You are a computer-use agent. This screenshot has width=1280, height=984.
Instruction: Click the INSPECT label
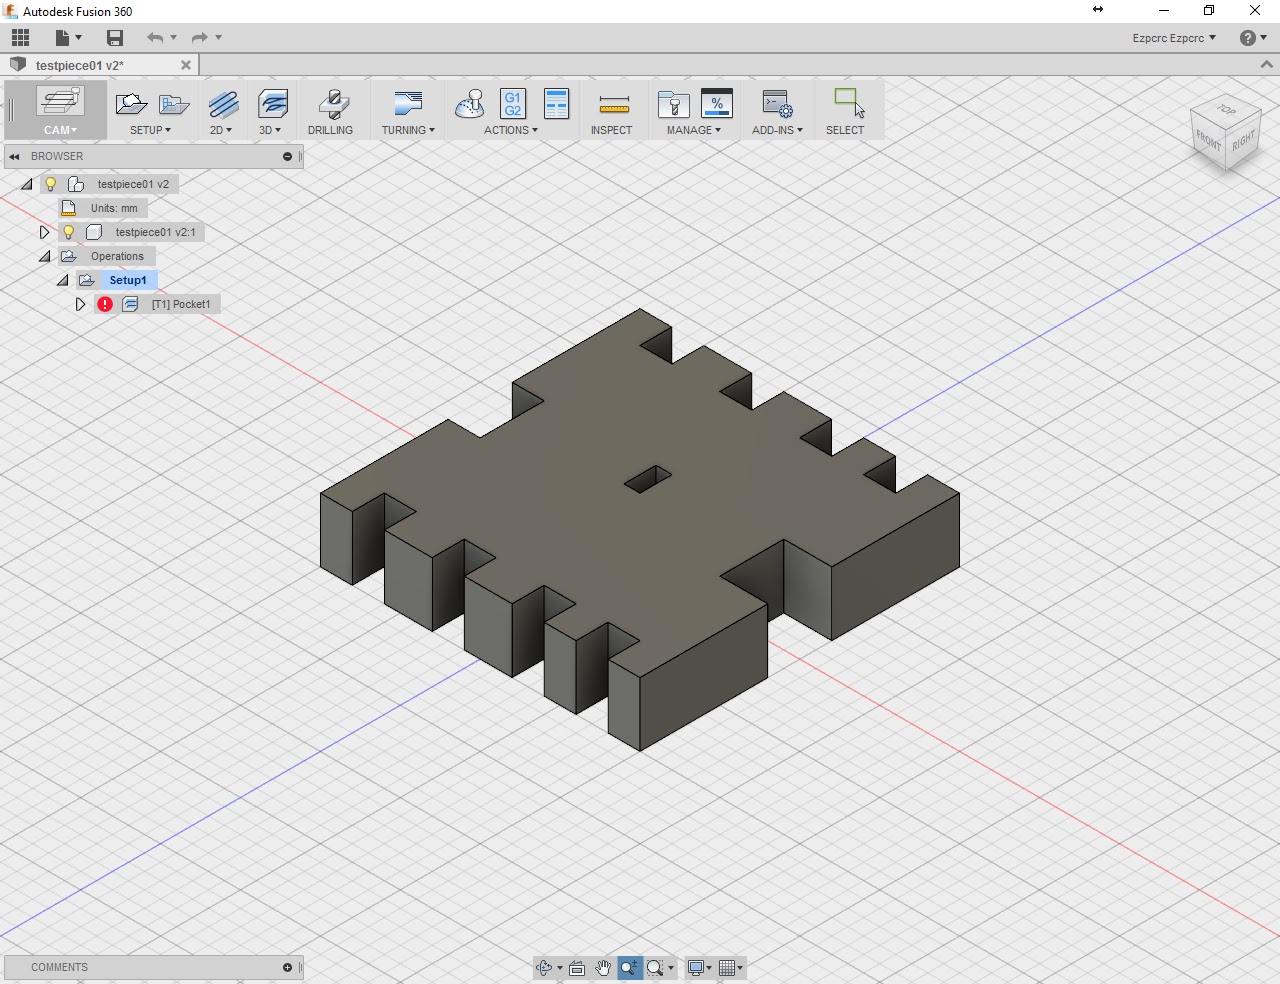click(612, 130)
